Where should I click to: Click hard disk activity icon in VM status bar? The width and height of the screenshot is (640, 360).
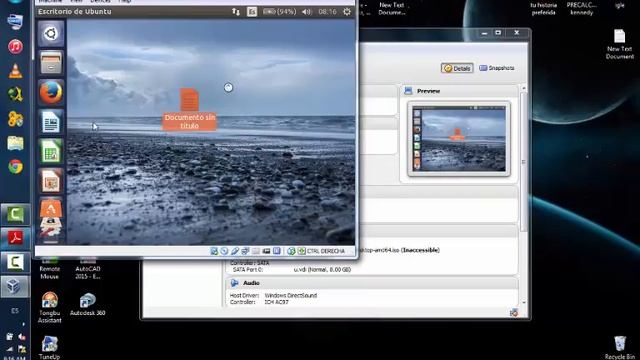214,251
